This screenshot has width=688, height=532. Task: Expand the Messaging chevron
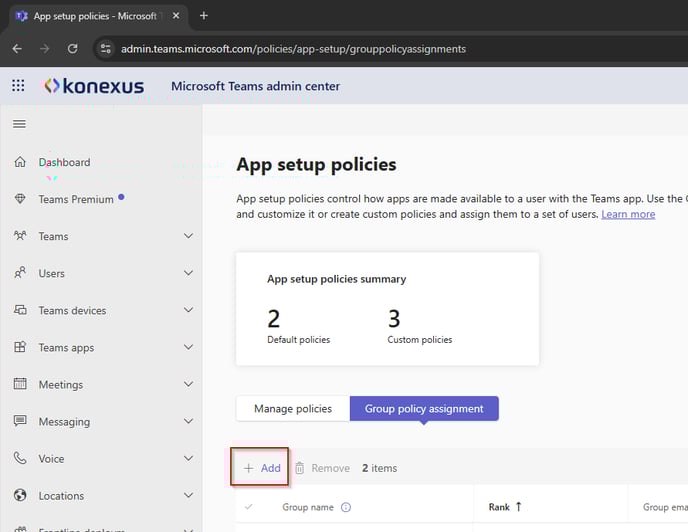pos(188,421)
